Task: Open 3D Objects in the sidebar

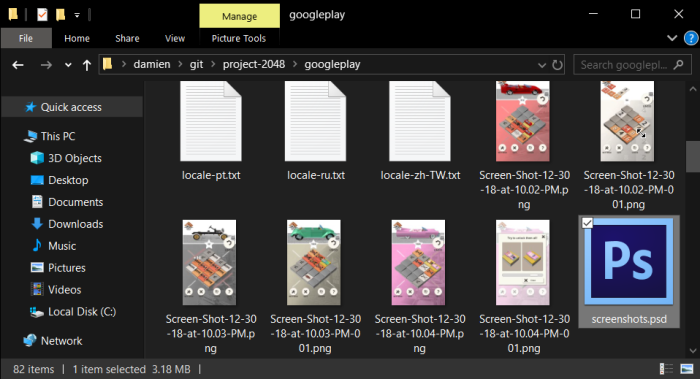Action: (75, 158)
